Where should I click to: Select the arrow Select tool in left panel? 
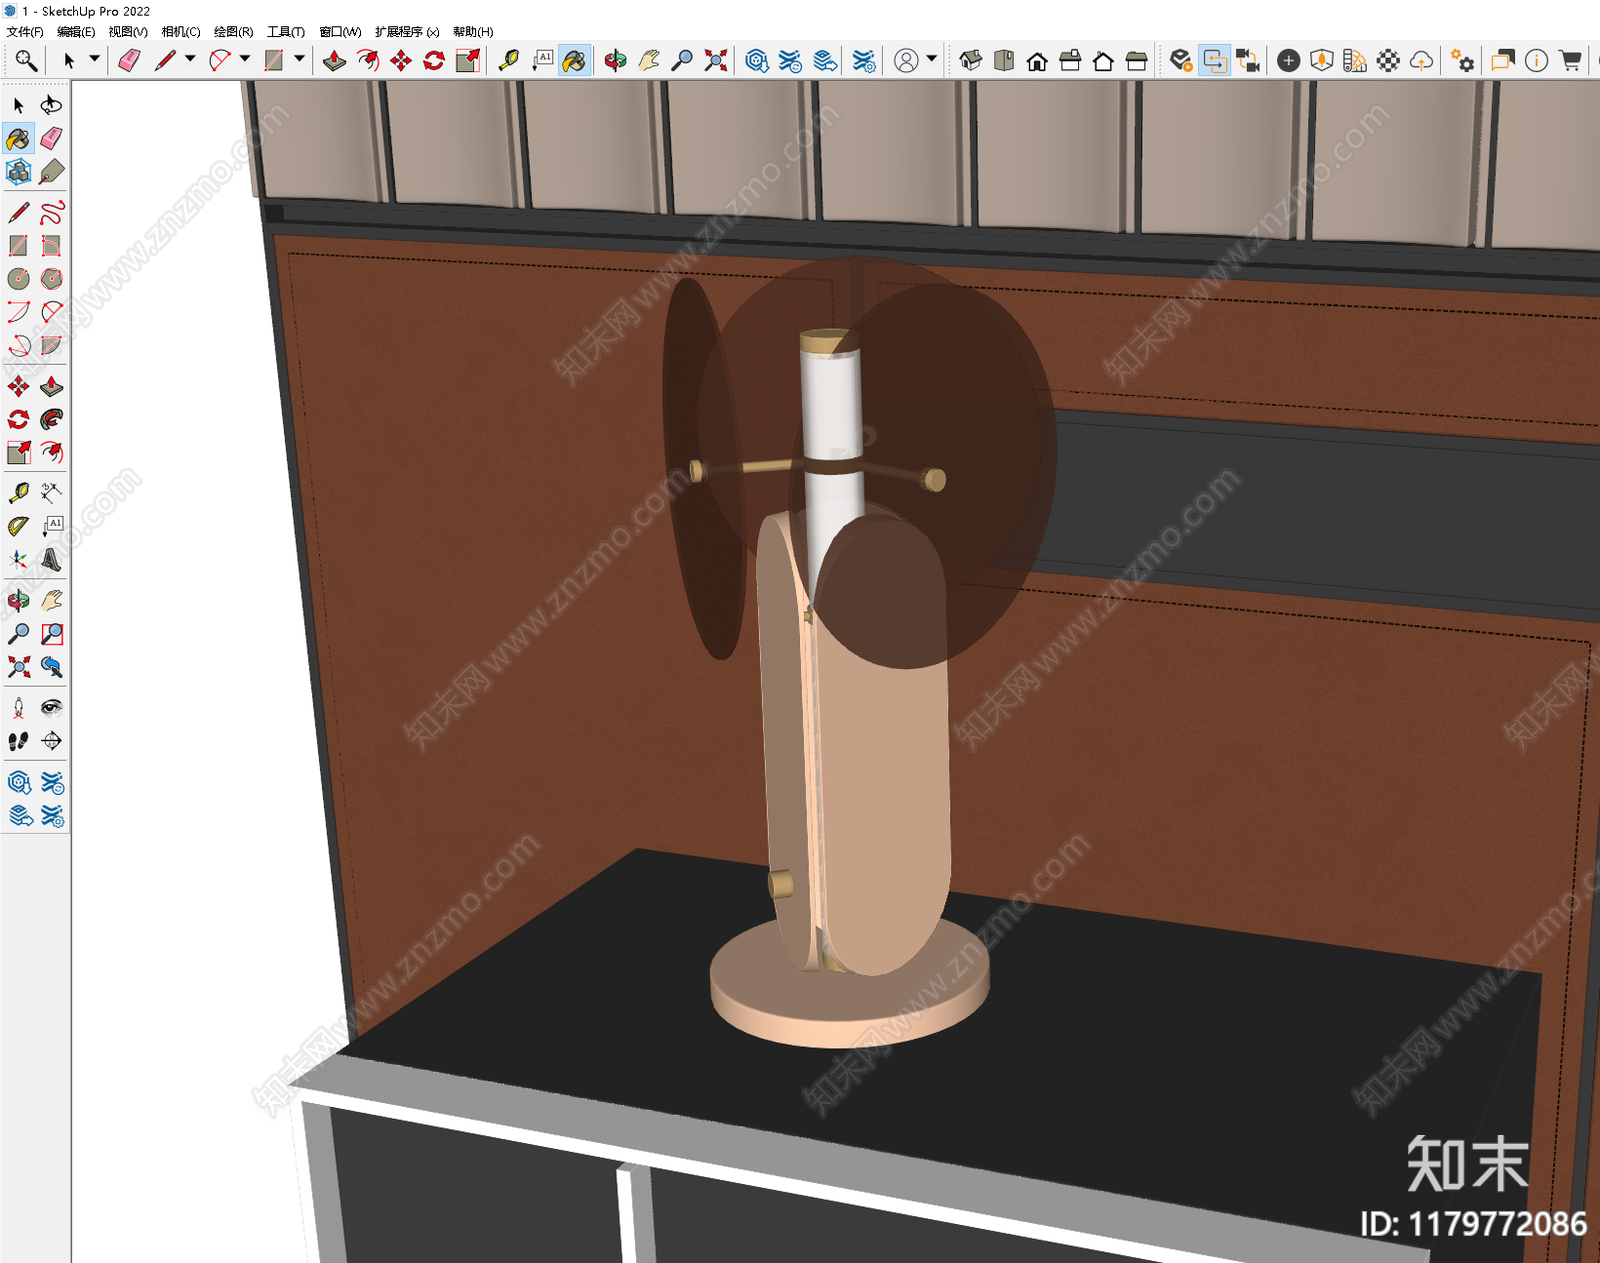[18, 105]
